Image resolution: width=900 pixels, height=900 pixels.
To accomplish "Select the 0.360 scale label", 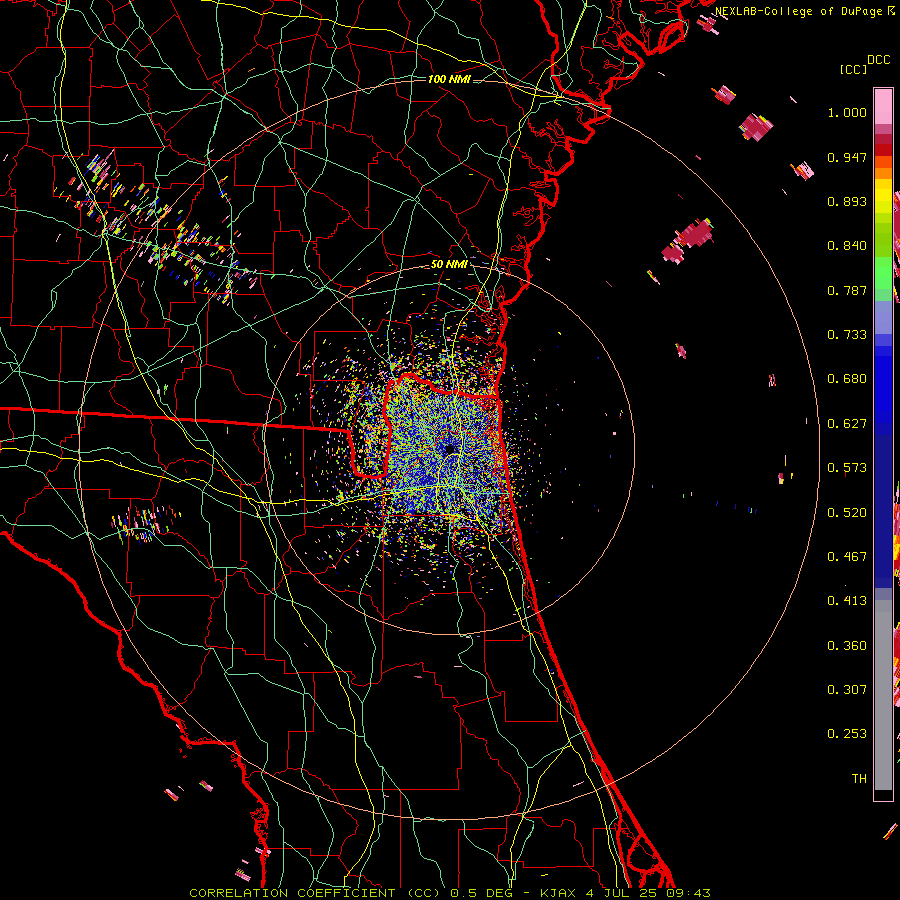I will [x=847, y=646].
